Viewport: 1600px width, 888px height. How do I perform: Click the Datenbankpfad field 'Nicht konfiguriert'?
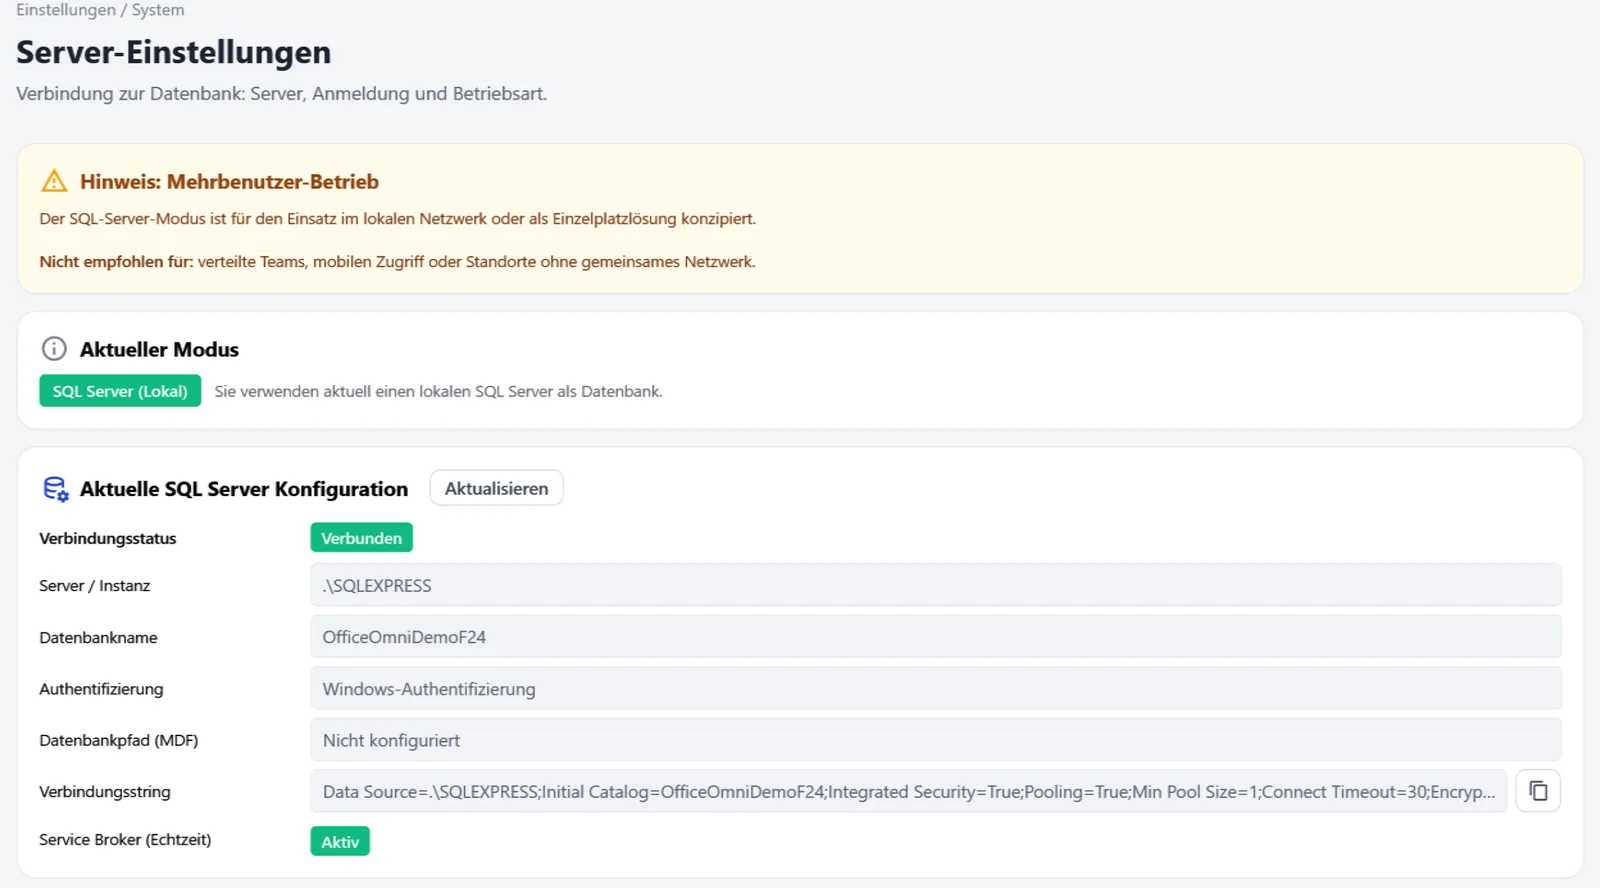[x=935, y=740]
